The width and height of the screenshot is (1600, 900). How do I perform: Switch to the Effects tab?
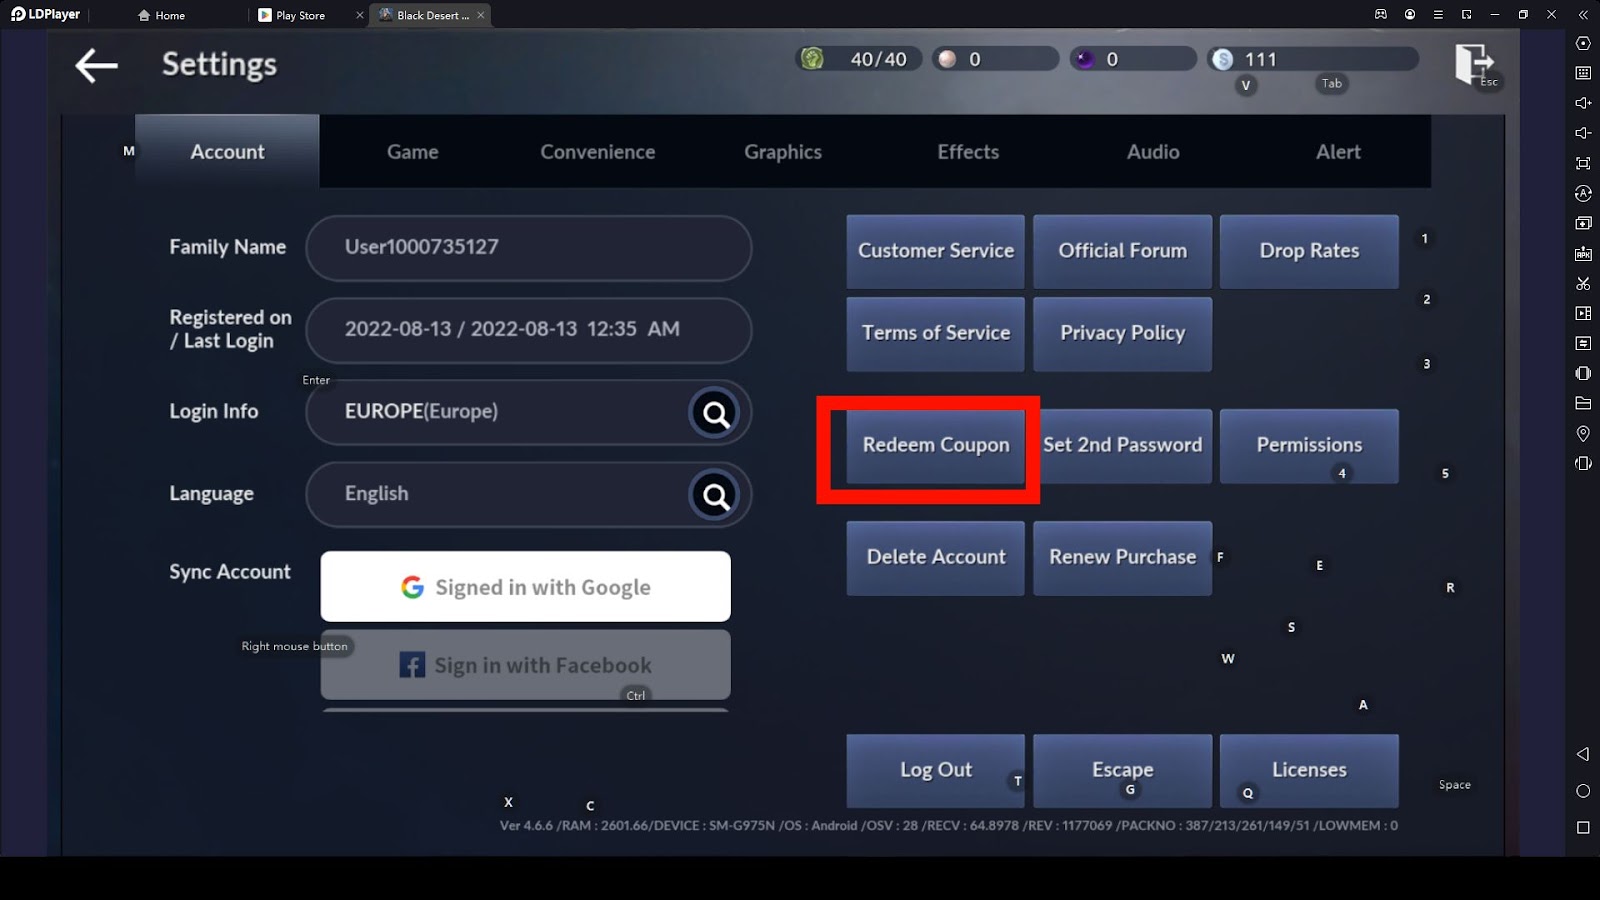coord(968,152)
